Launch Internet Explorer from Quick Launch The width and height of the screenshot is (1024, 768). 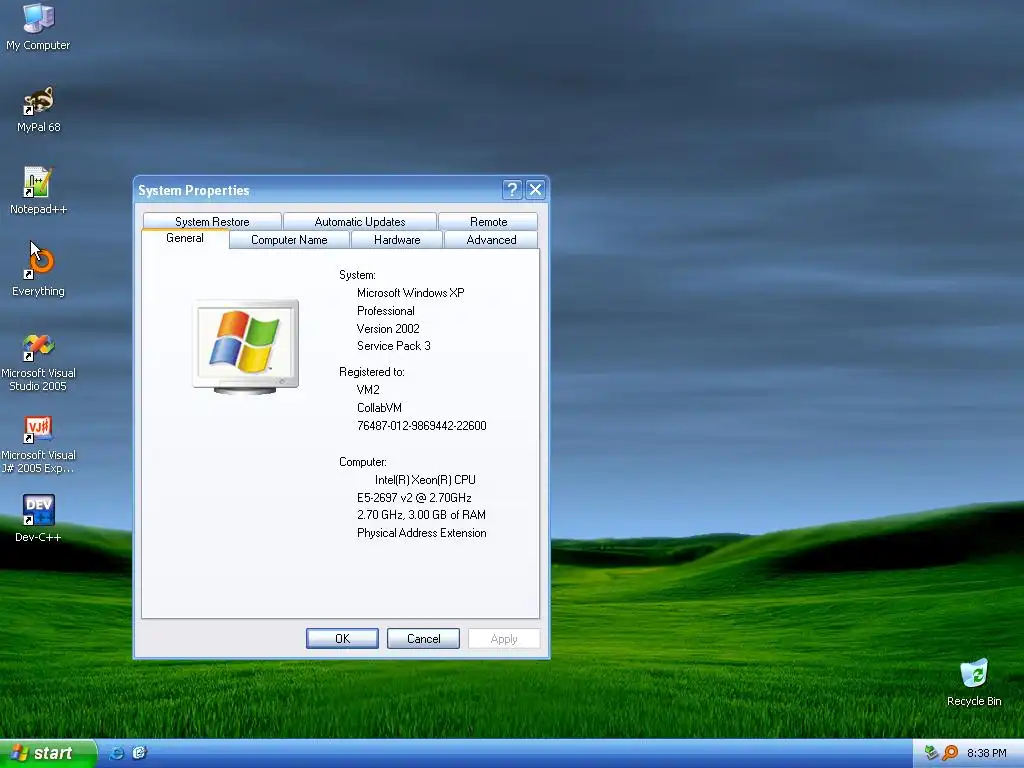coord(116,753)
